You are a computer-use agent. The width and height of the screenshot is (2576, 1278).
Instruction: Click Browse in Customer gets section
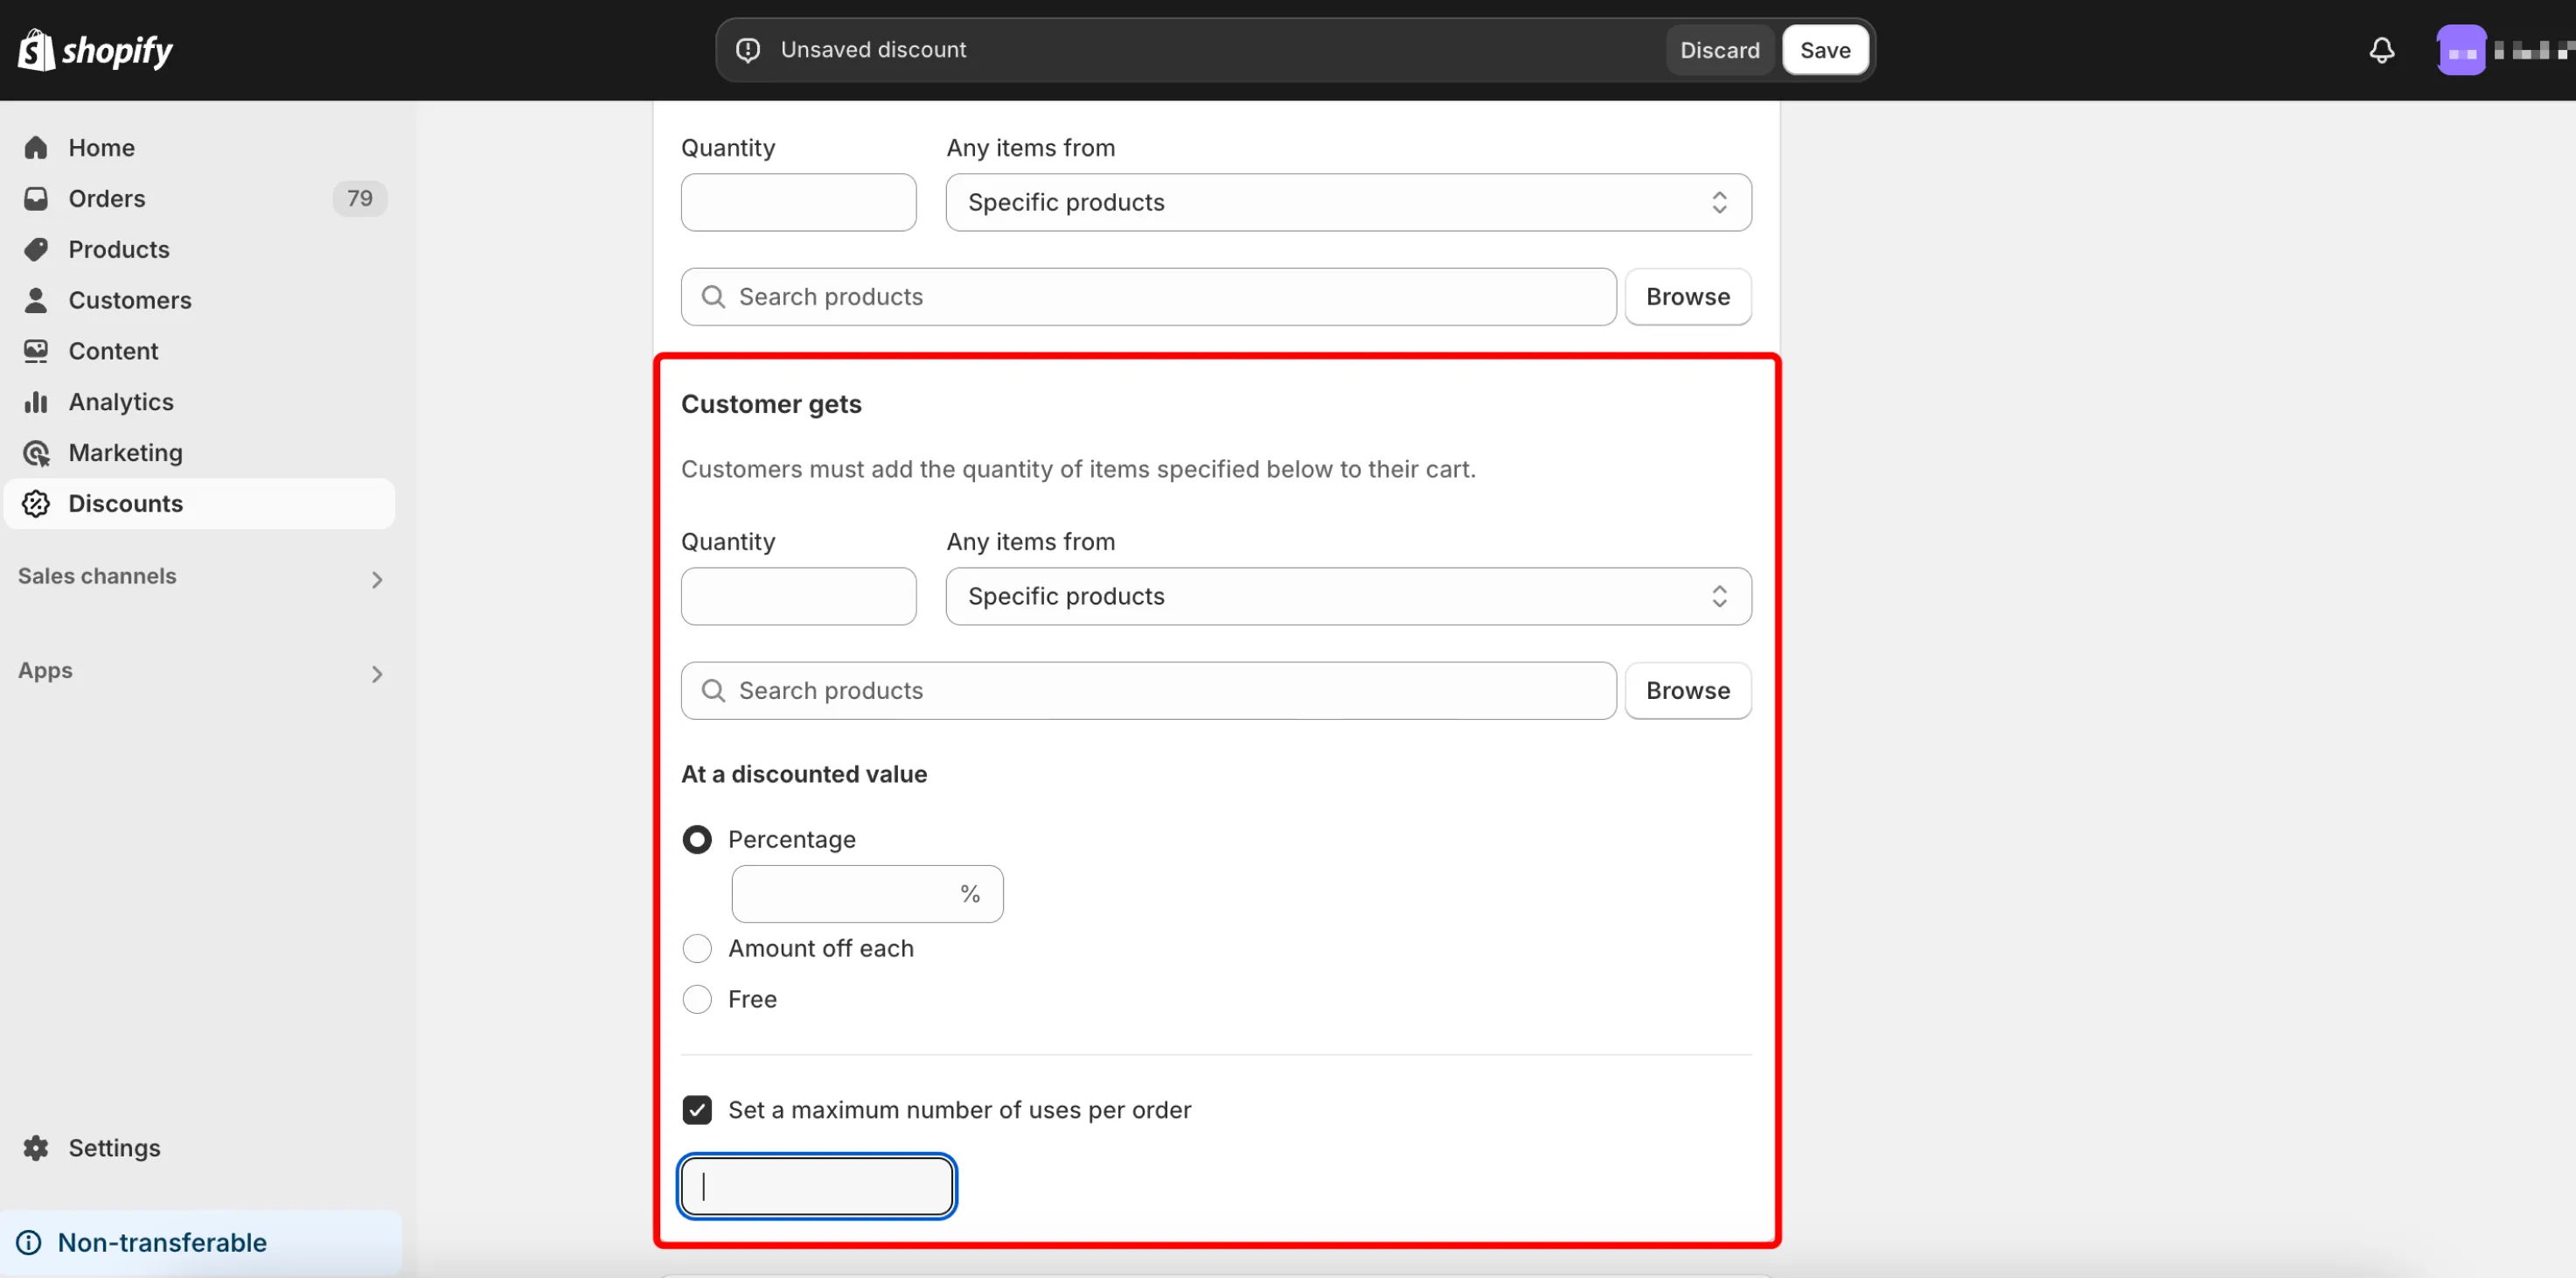point(1687,691)
